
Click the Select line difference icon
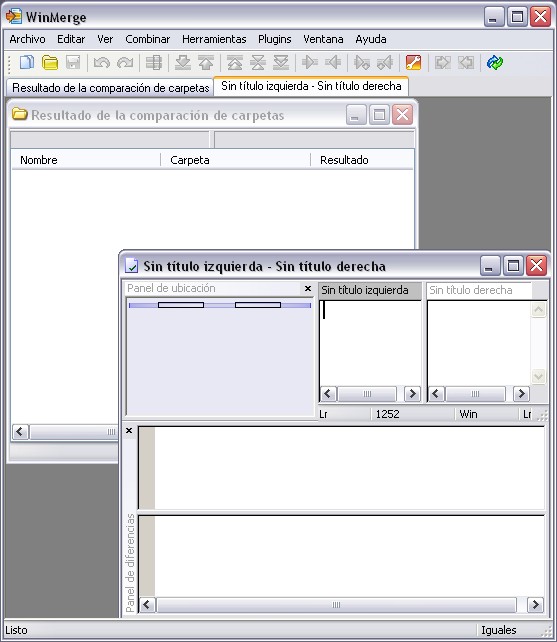[x=154, y=63]
